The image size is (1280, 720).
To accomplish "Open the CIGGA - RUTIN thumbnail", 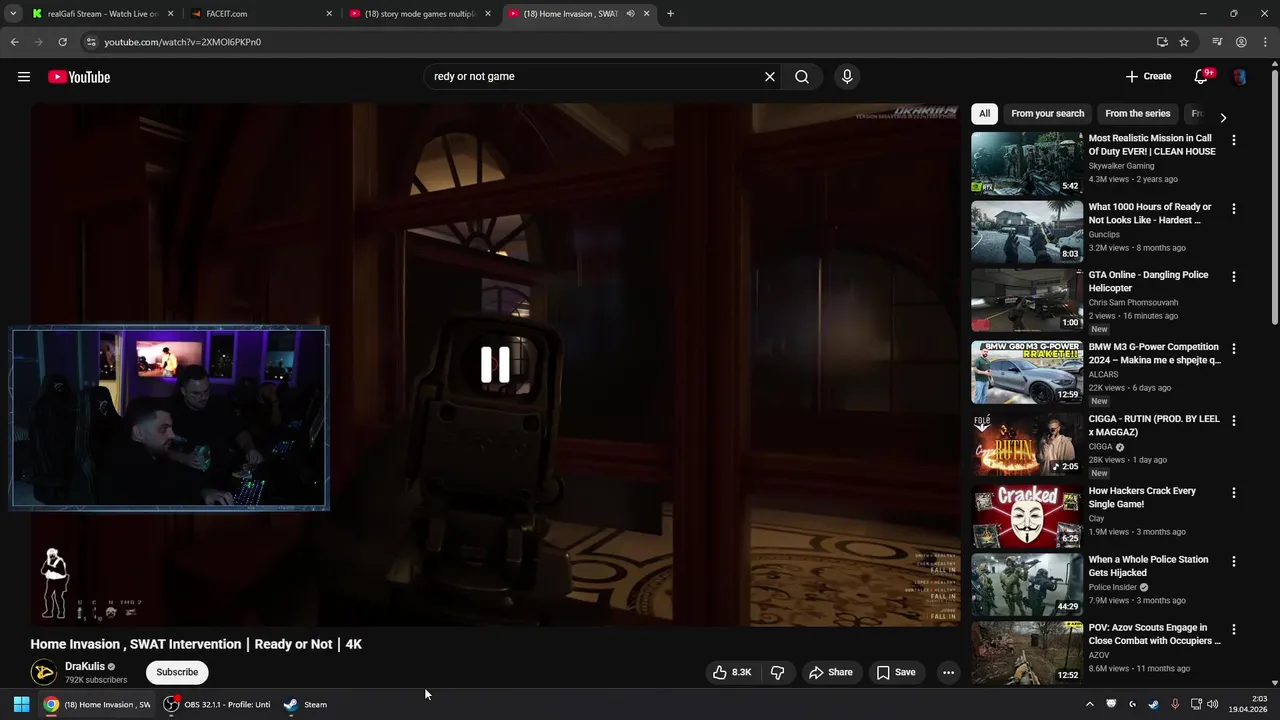I will pyautogui.click(x=1027, y=444).
